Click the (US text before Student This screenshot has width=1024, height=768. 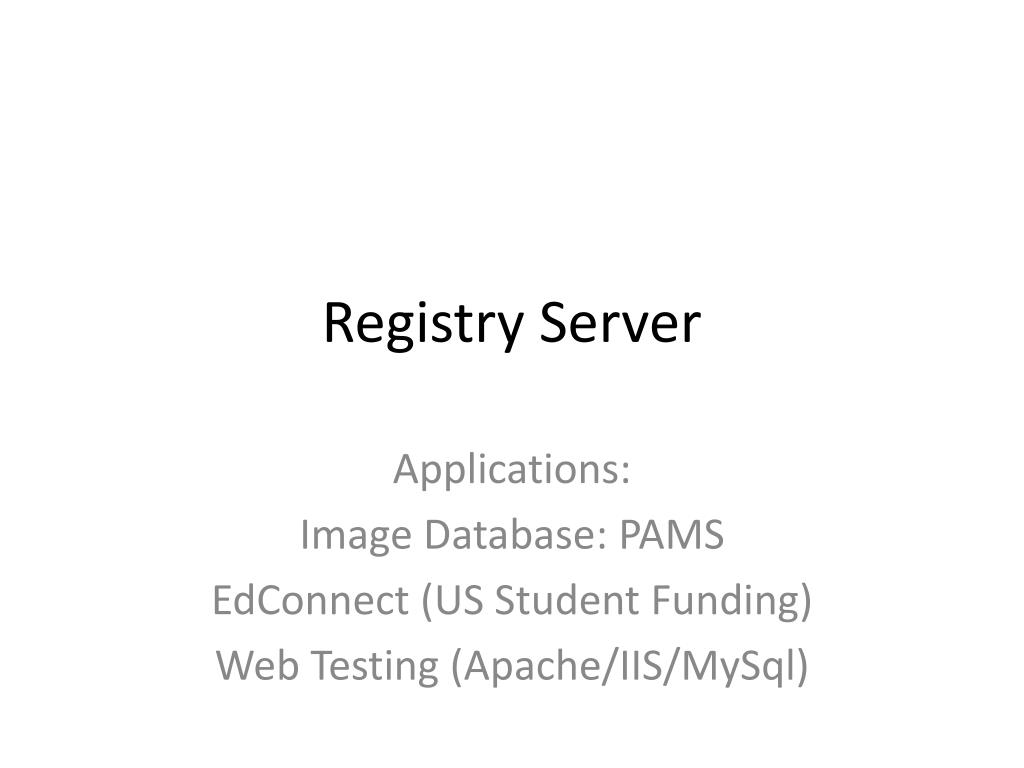[453, 601]
